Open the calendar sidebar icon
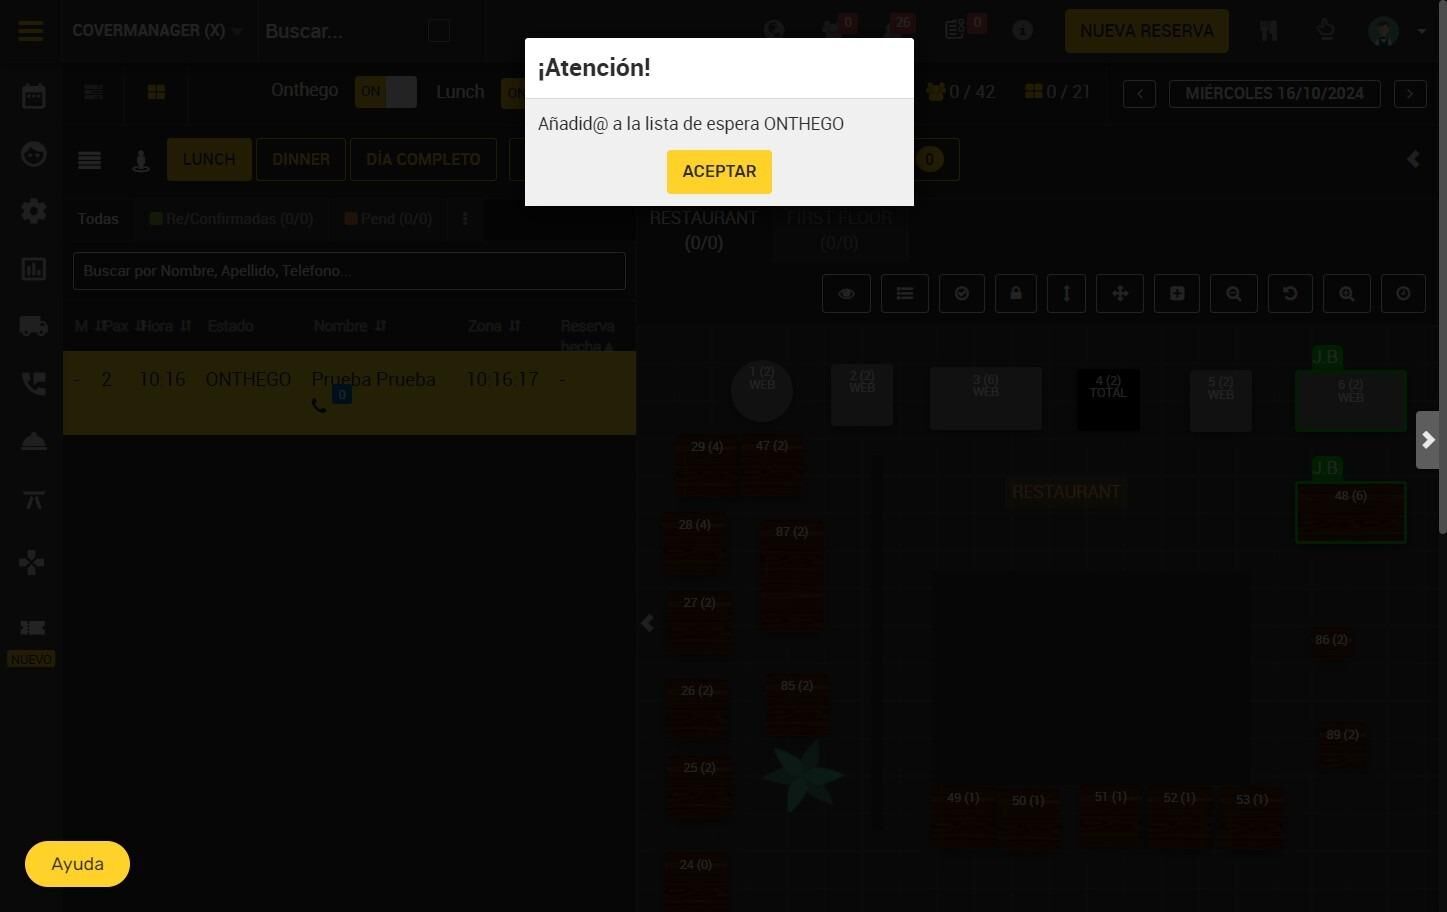This screenshot has height=912, width=1447. [x=33, y=96]
